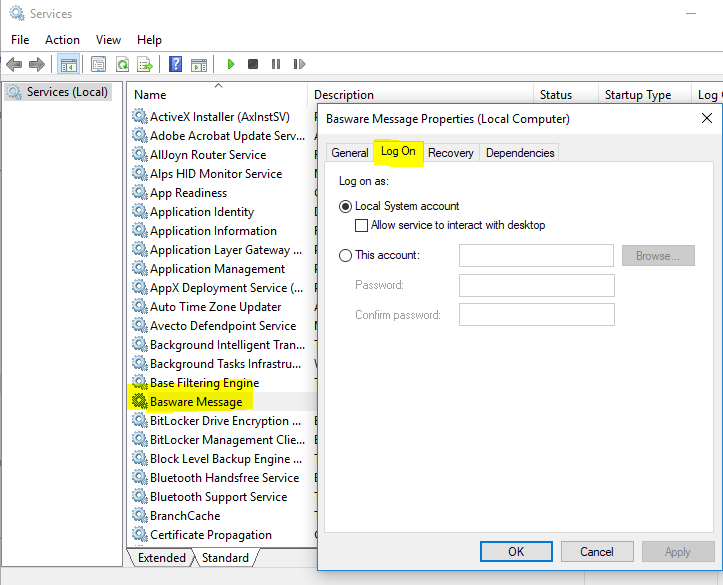Open the Help toolbar icon
Image resolution: width=723 pixels, height=585 pixels.
point(175,64)
